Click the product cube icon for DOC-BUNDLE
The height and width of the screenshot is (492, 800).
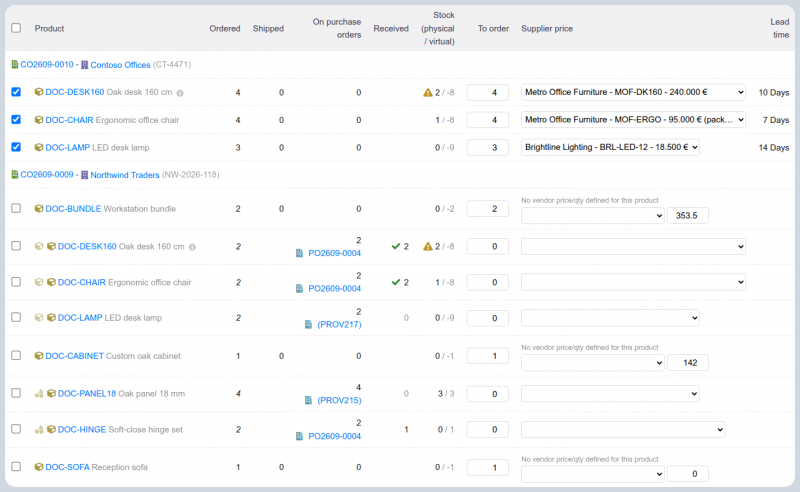point(39,209)
